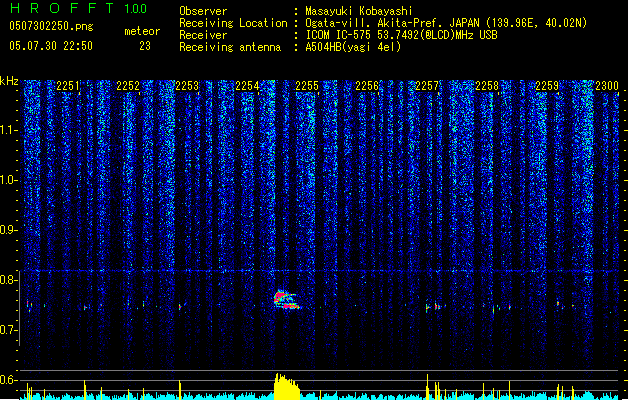629x400 pixels.
Task: Select the file name 0507302250.png
Action: click(x=51, y=26)
